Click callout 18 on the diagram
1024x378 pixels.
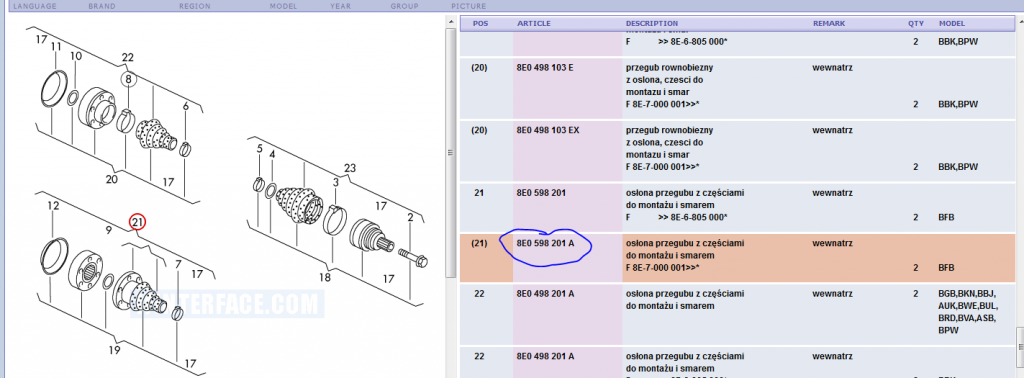[325, 277]
